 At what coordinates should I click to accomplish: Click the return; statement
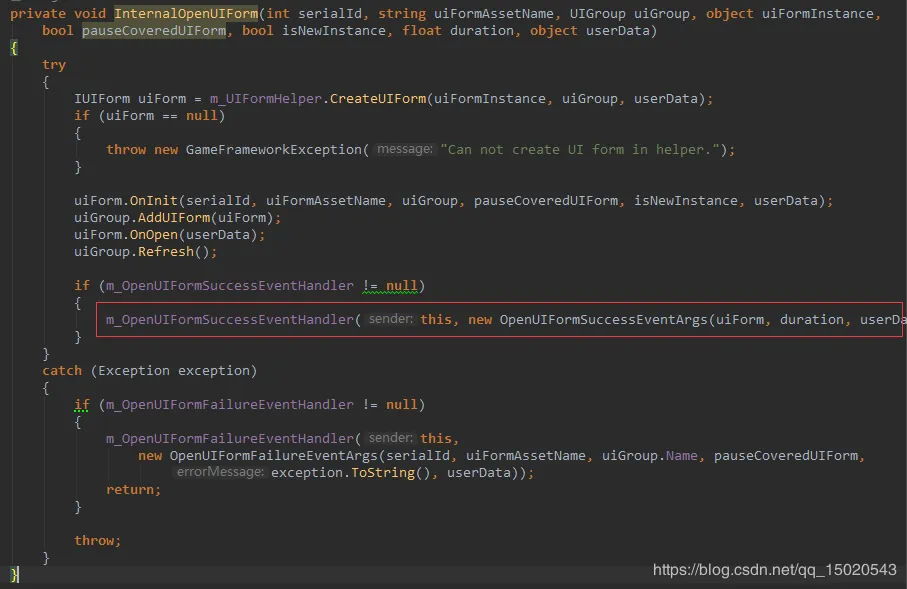click(133, 490)
